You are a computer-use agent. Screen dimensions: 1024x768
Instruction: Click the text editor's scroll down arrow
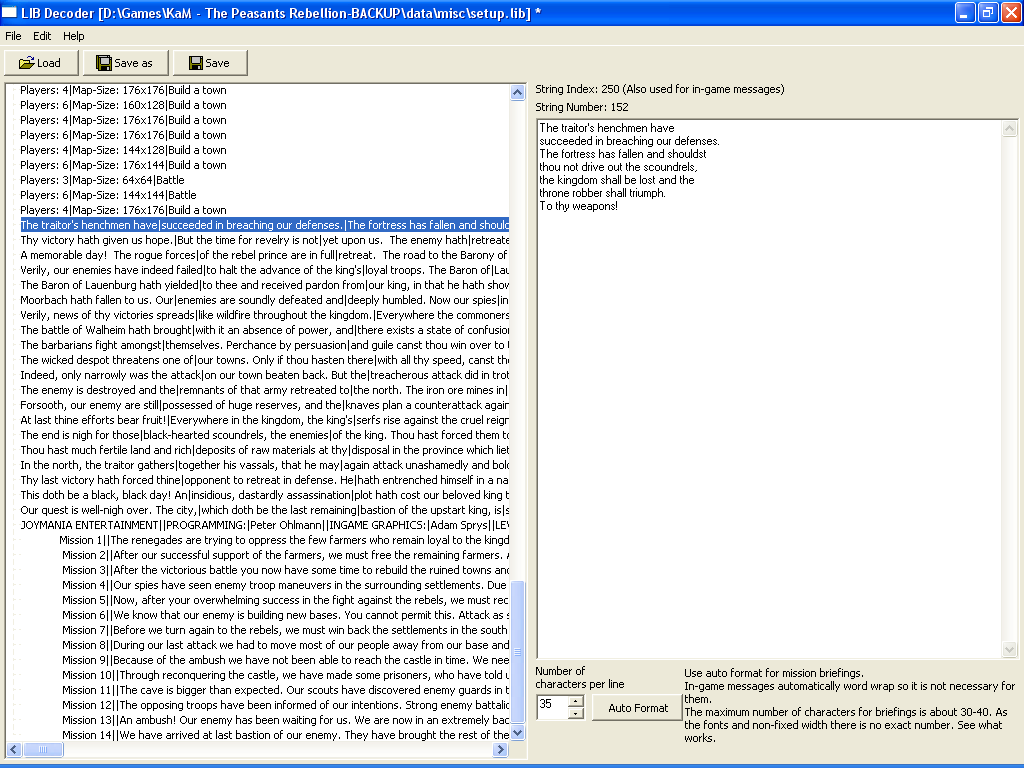pos(1010,650)
